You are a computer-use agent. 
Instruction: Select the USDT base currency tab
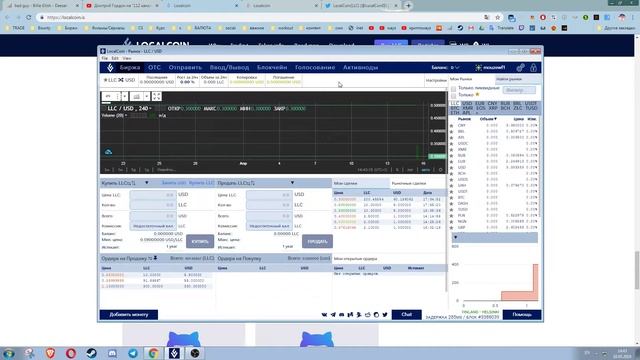(x=531, y=104)
